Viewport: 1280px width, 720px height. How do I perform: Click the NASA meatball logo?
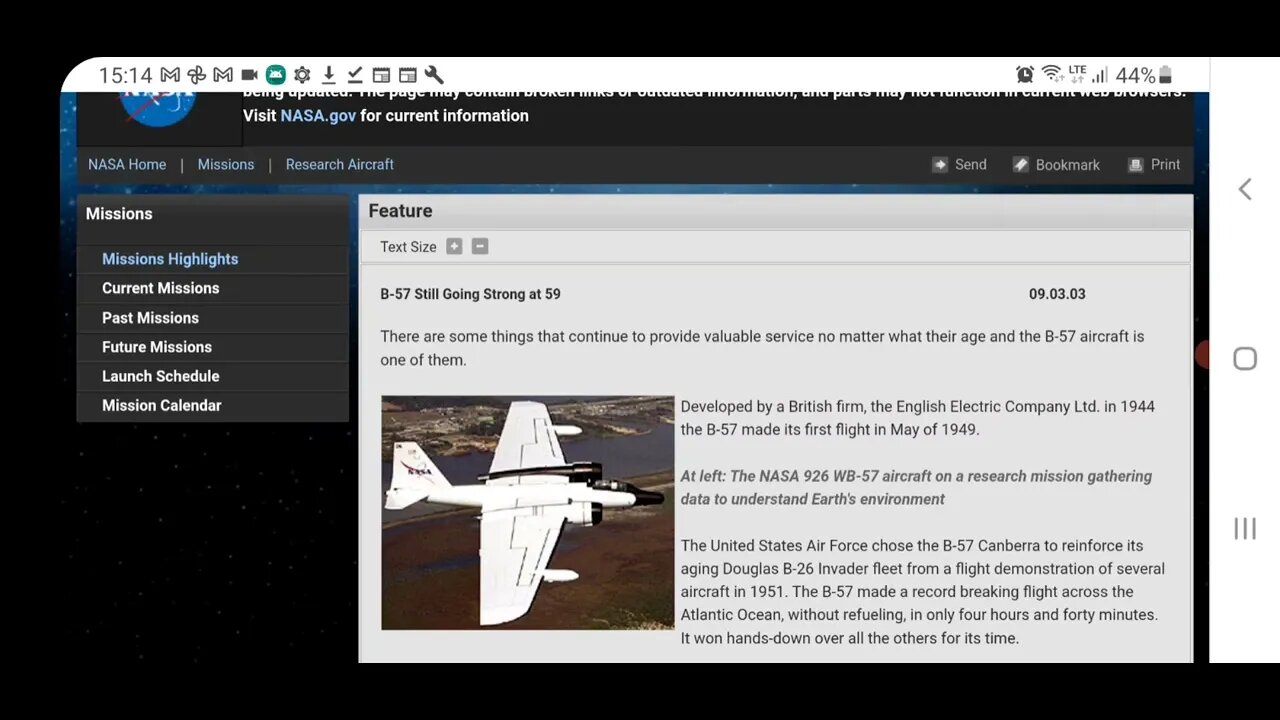pos(158,108)
